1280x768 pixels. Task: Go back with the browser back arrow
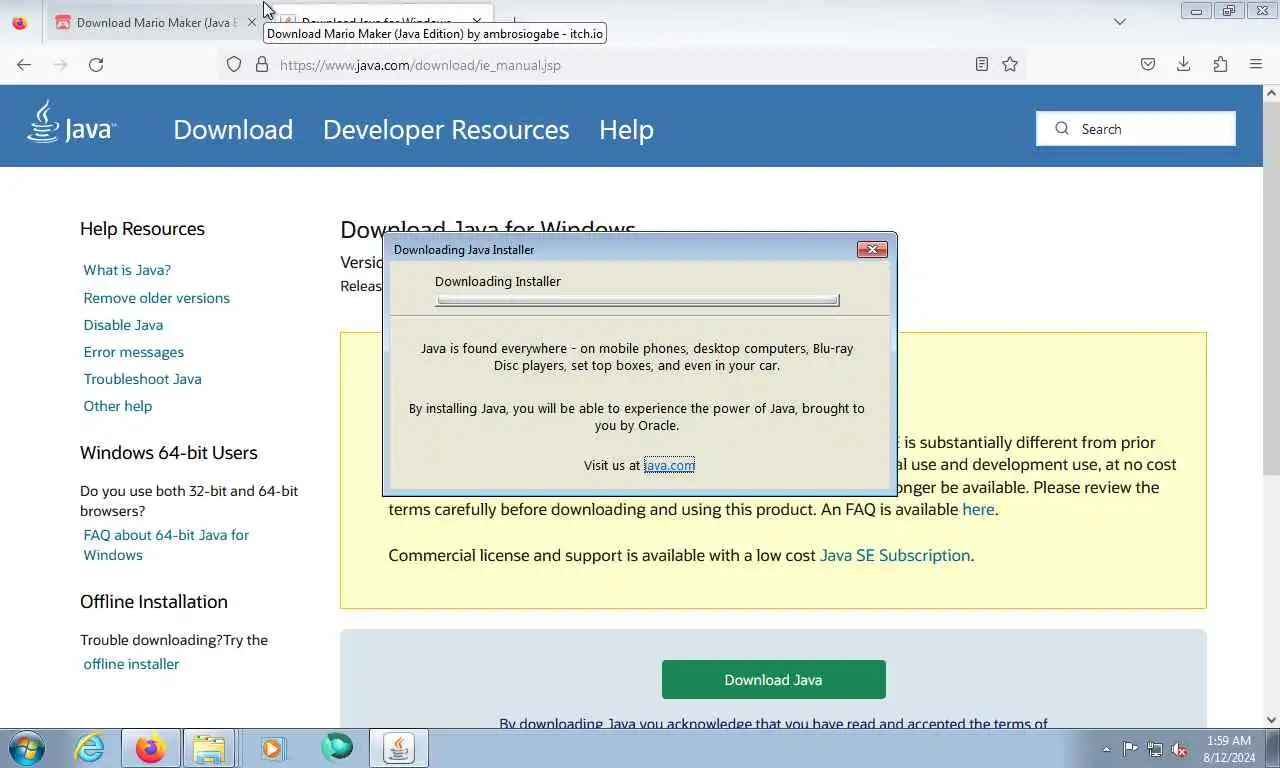click(x=24, y=64)
